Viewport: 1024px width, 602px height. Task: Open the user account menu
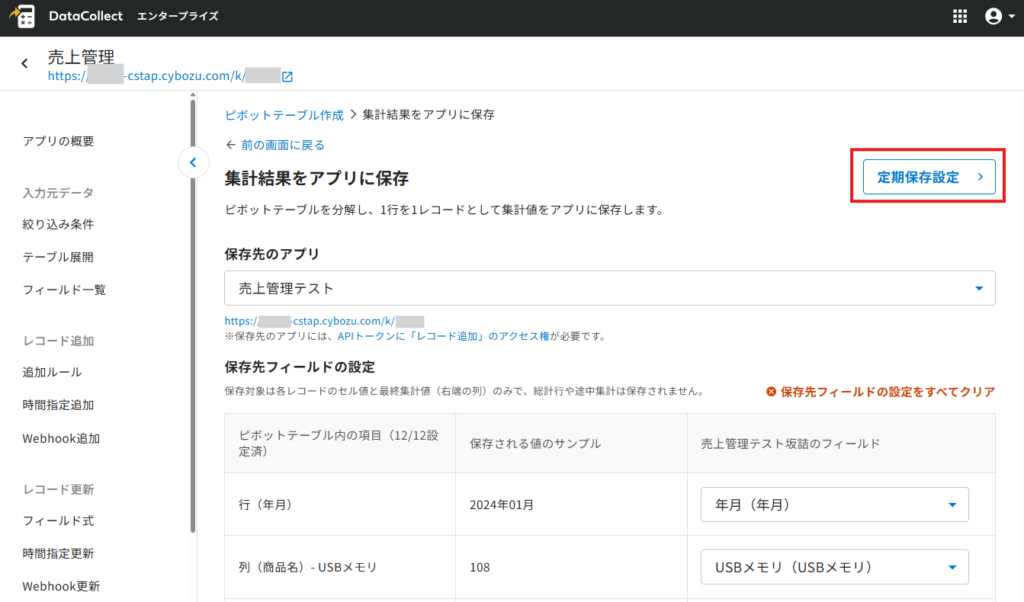999,16
